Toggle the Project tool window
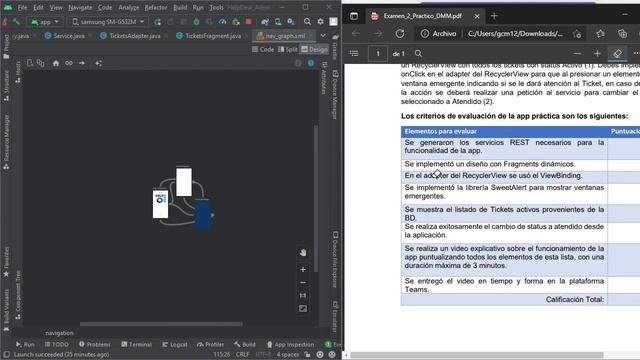Viewport: 640px width, 360px height. coord(6,46)
